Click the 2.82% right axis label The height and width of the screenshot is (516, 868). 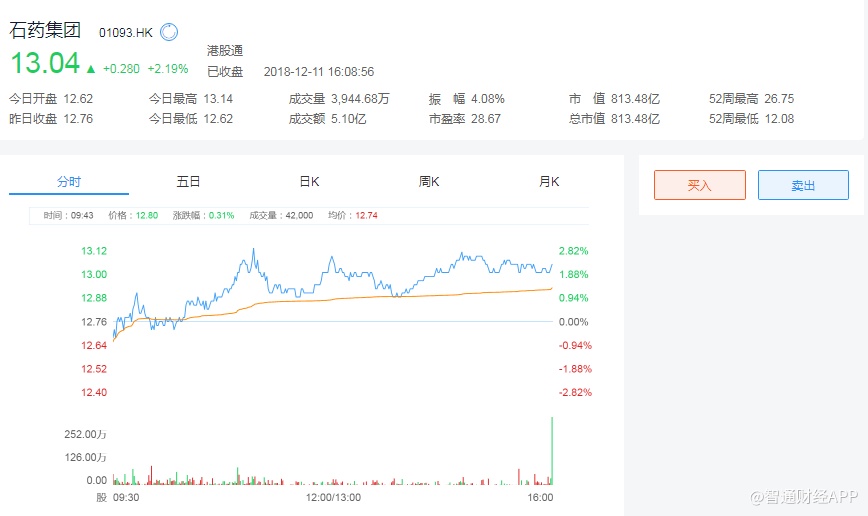pos(573,251)
